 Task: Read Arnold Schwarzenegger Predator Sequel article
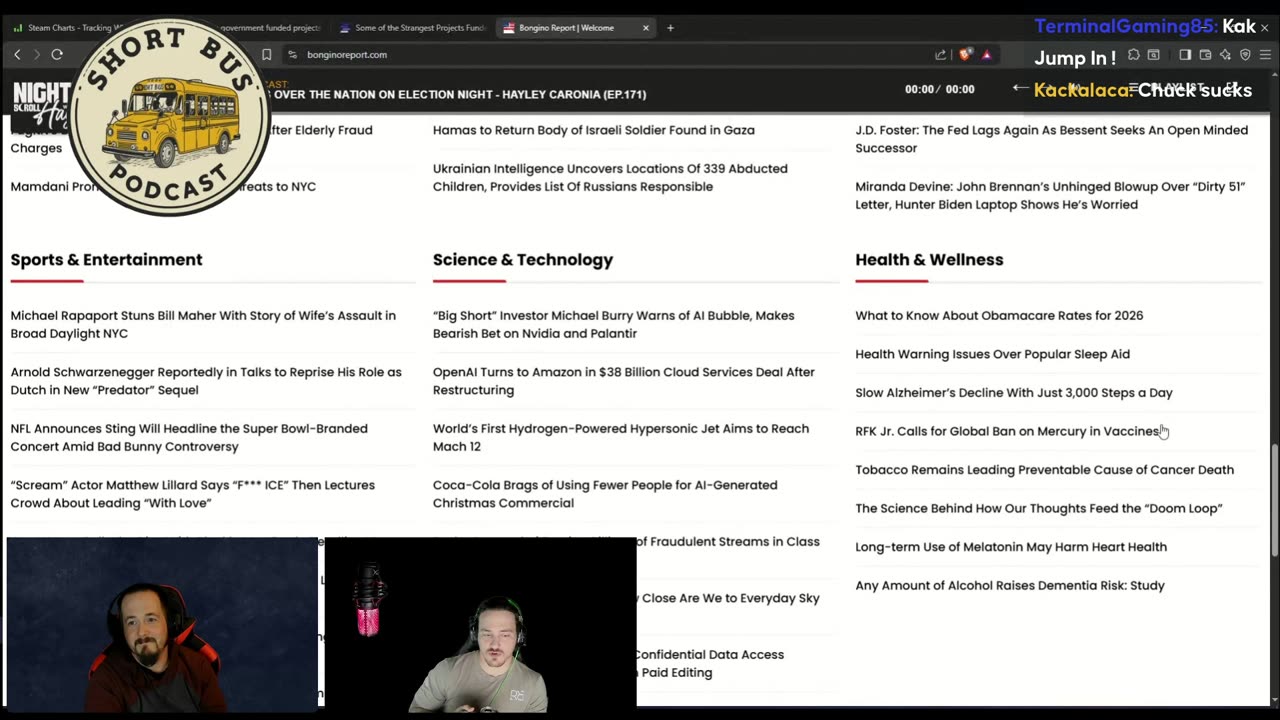pos(206,381)
